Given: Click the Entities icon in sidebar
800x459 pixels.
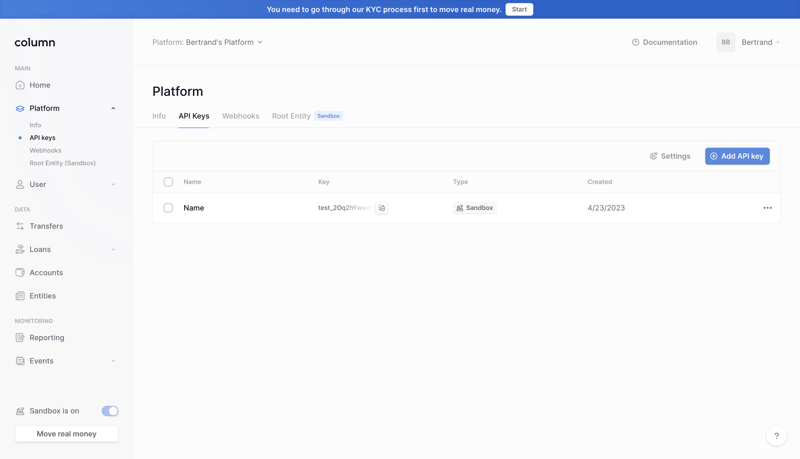Looking at the screenshot, I should point(20,296).
